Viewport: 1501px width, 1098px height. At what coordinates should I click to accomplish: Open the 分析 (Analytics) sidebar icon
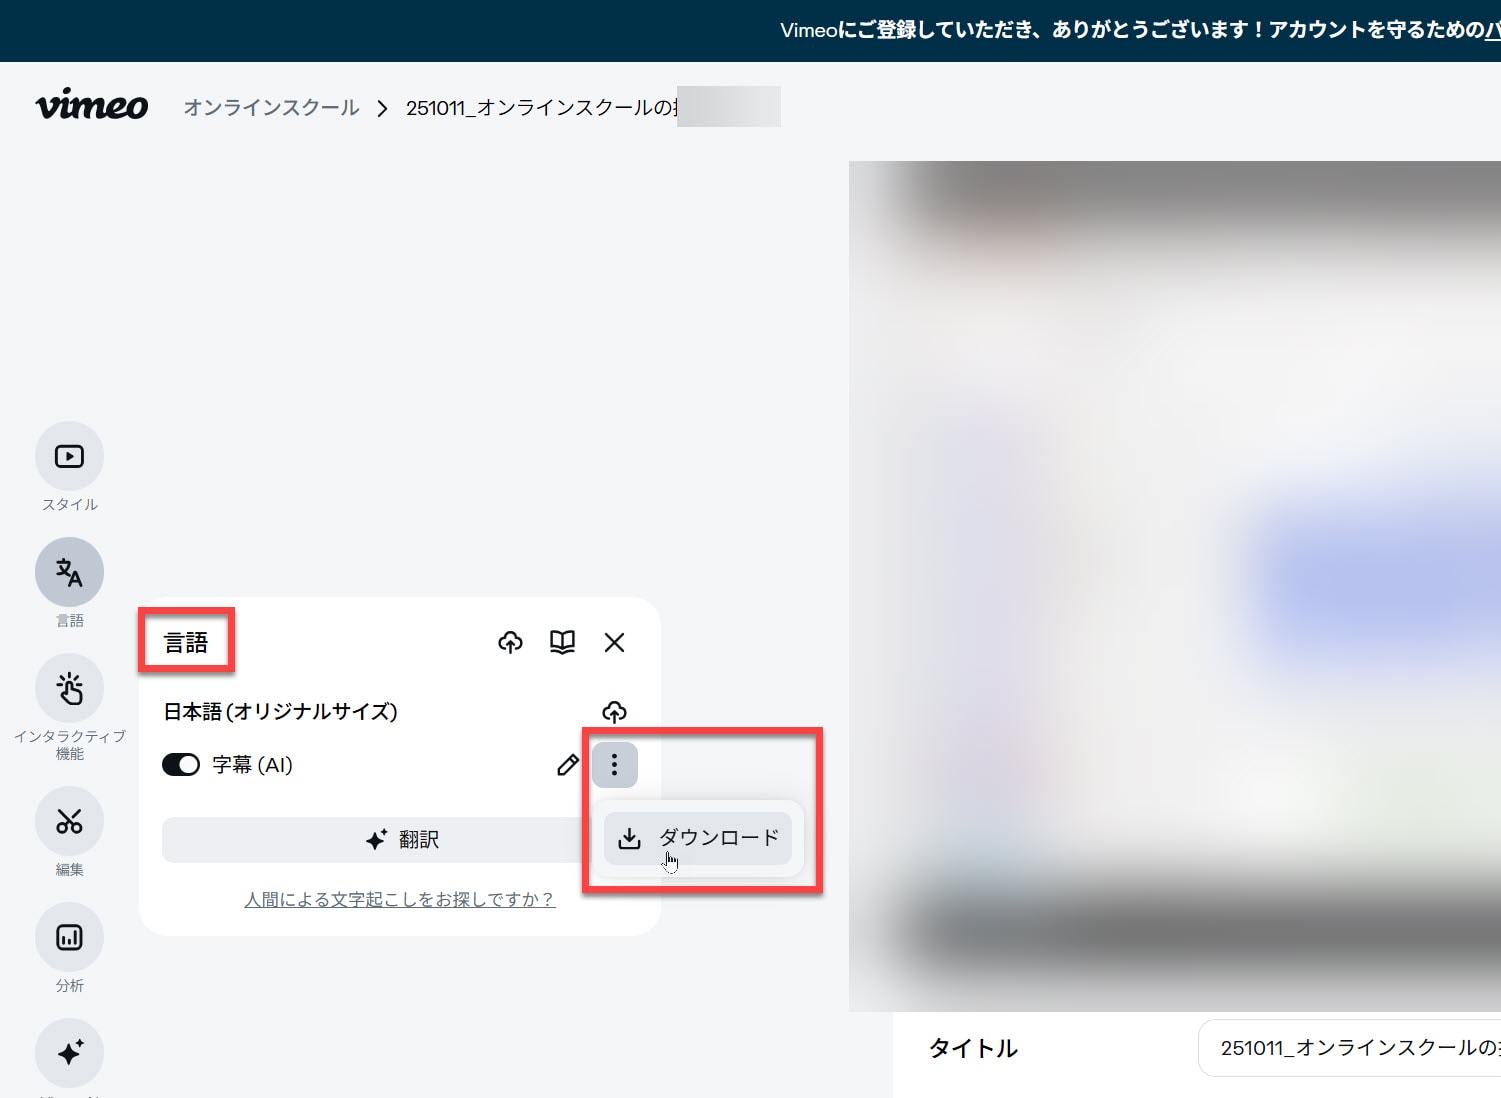click(x=69, y=937)
